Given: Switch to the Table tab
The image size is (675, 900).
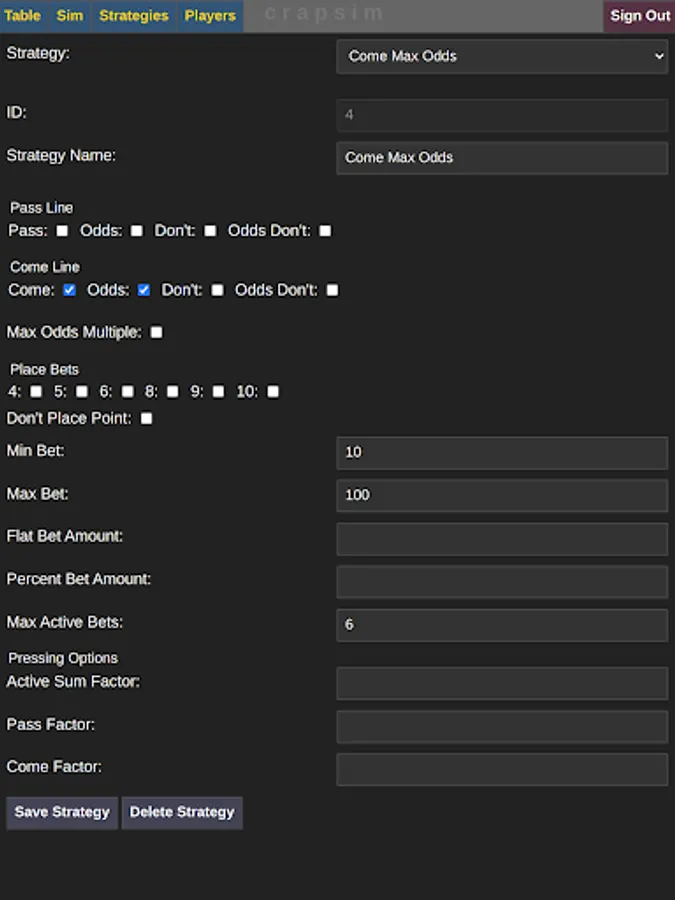Looking at the screenshot, I should [x=23, y=16].
